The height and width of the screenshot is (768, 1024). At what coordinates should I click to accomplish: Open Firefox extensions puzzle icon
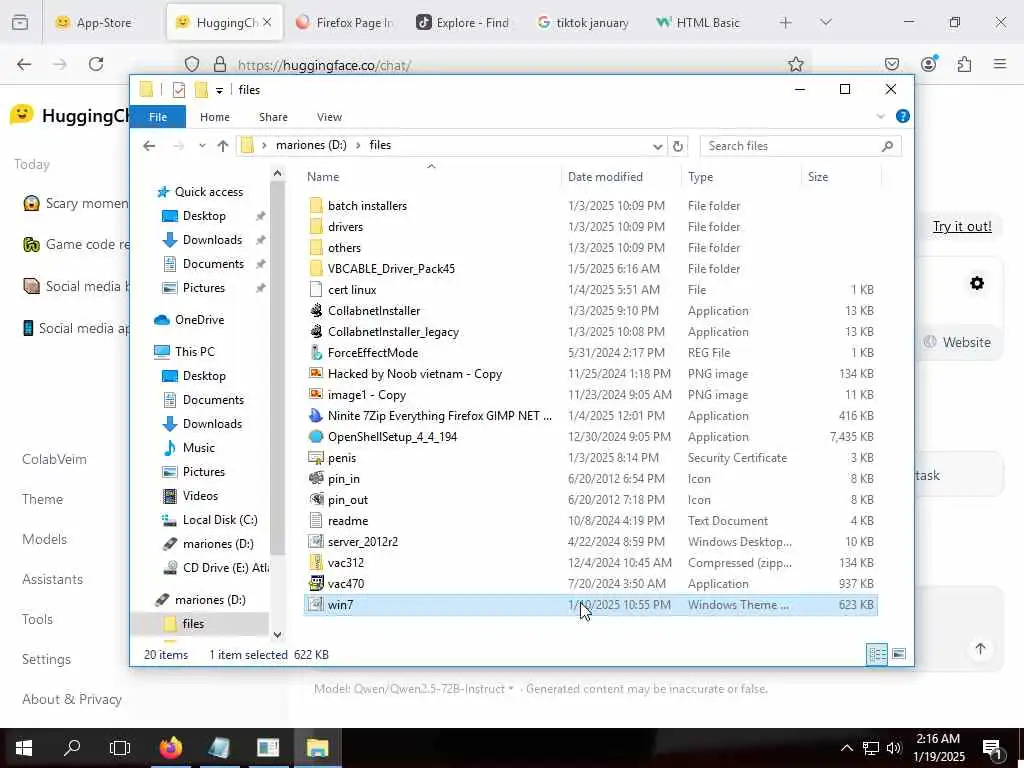[x=964, y=64]
